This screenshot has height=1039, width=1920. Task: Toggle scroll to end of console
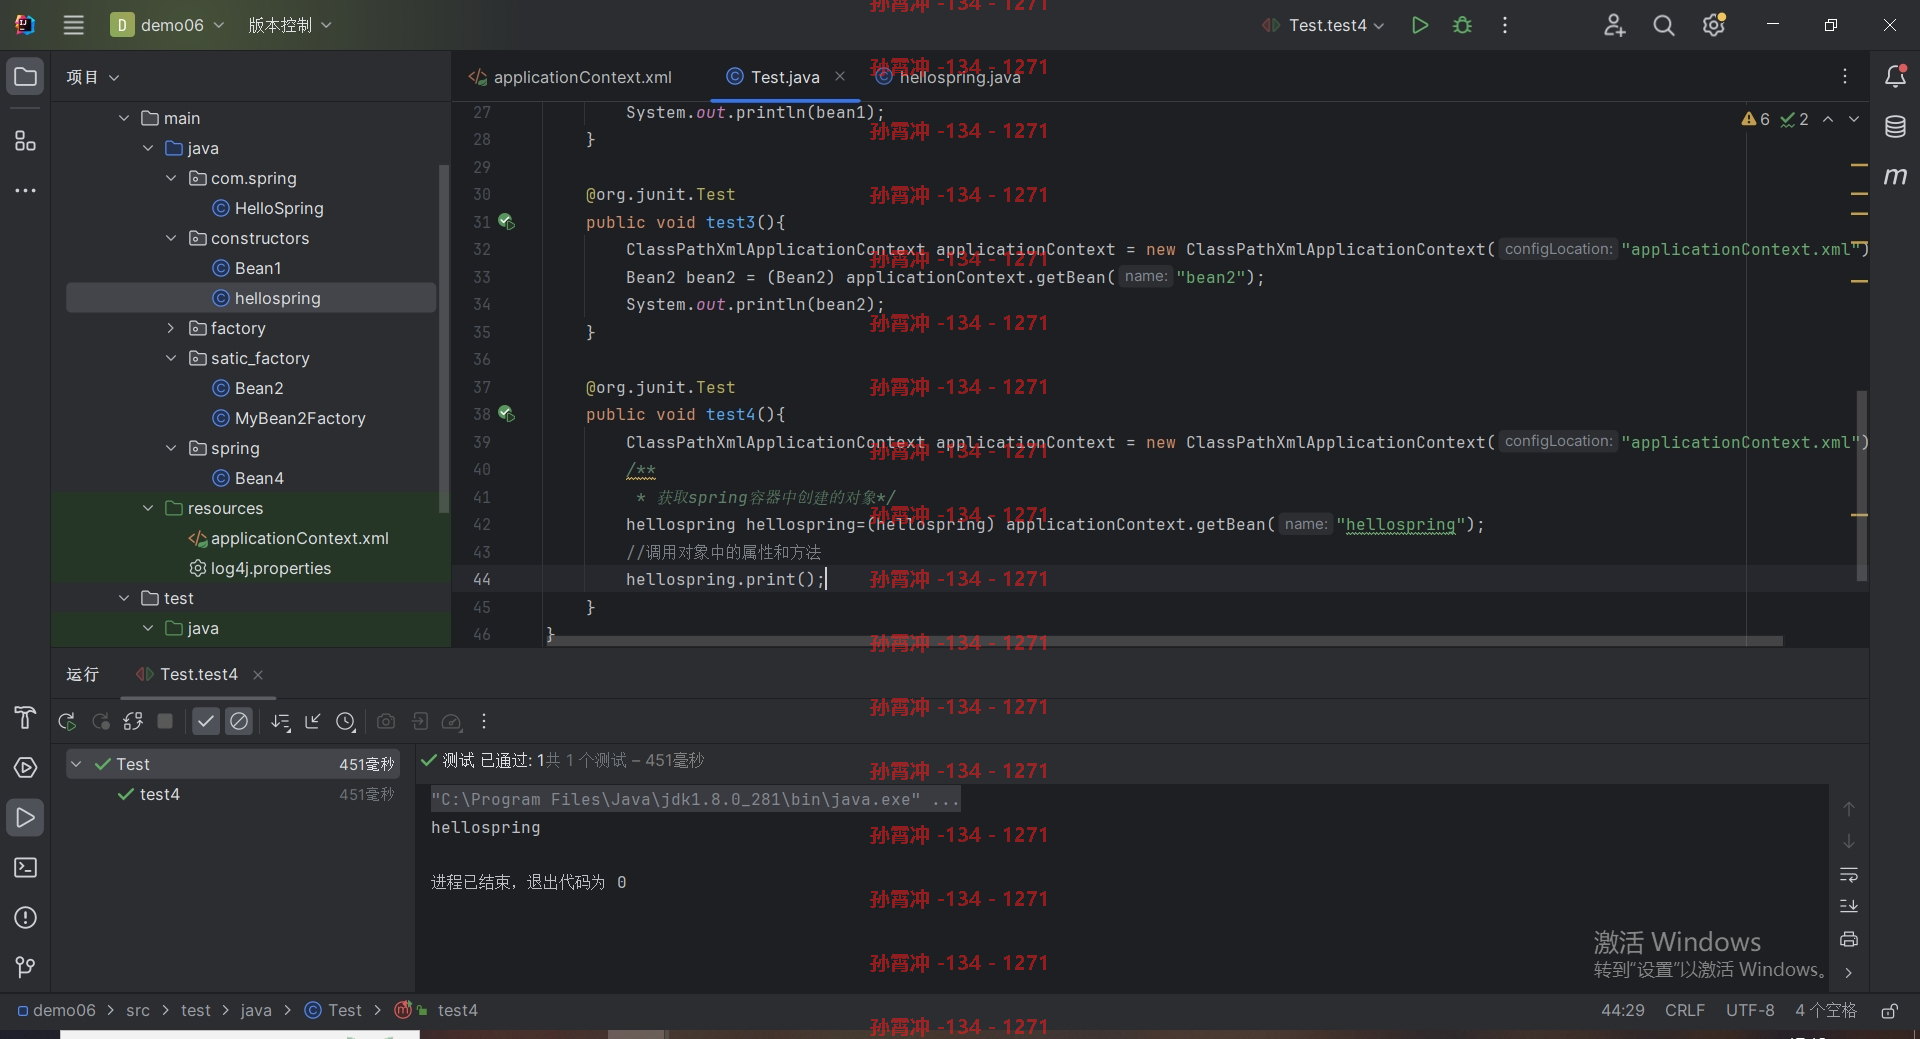[1849, 906]
